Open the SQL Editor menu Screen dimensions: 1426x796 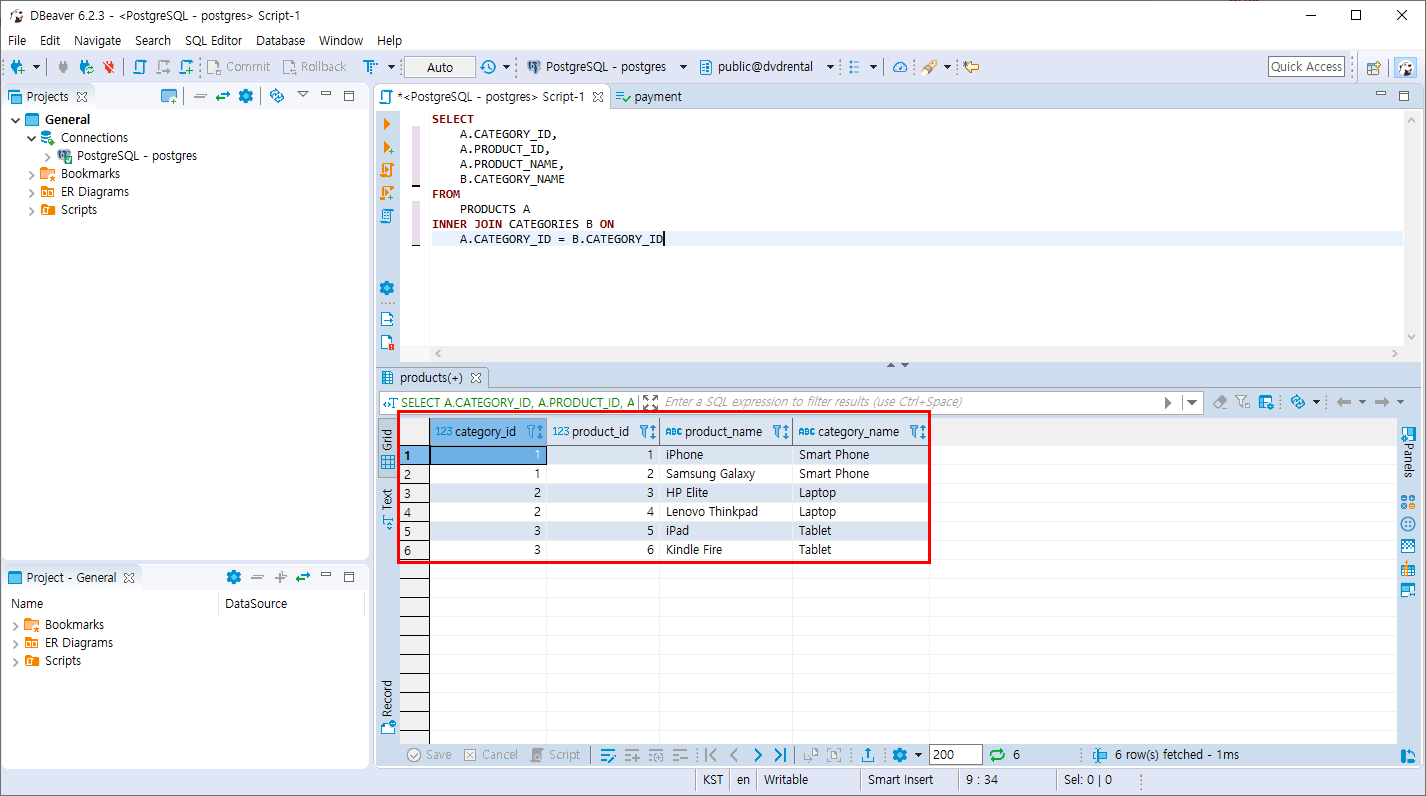(x=213, y=40)
